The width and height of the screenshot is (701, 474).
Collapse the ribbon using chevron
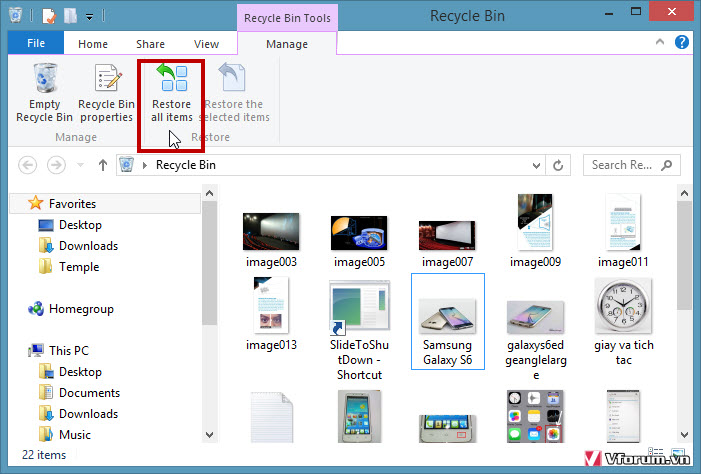(660, 44)
